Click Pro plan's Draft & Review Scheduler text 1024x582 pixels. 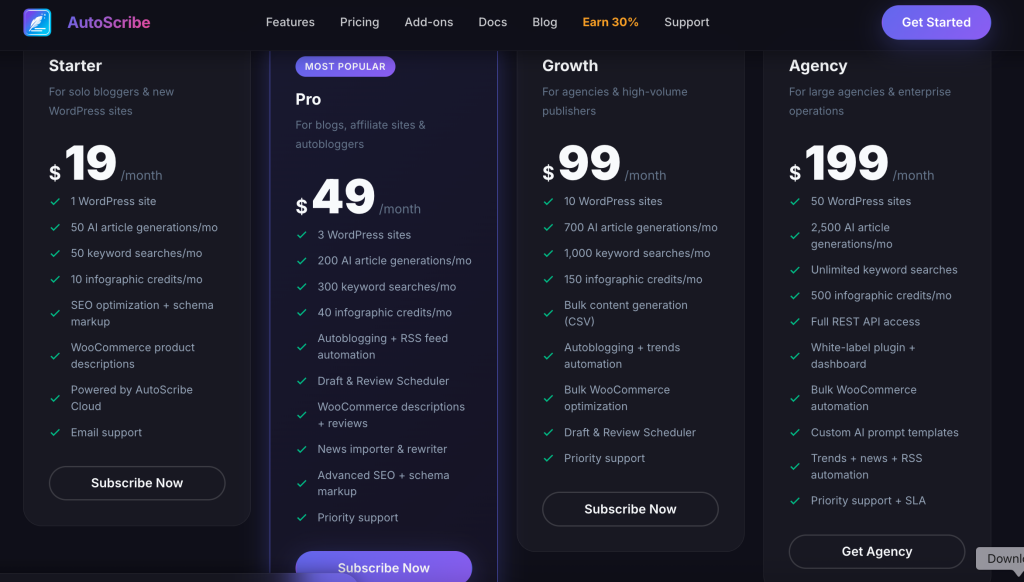pyautogui.click(x=383, y=381)
